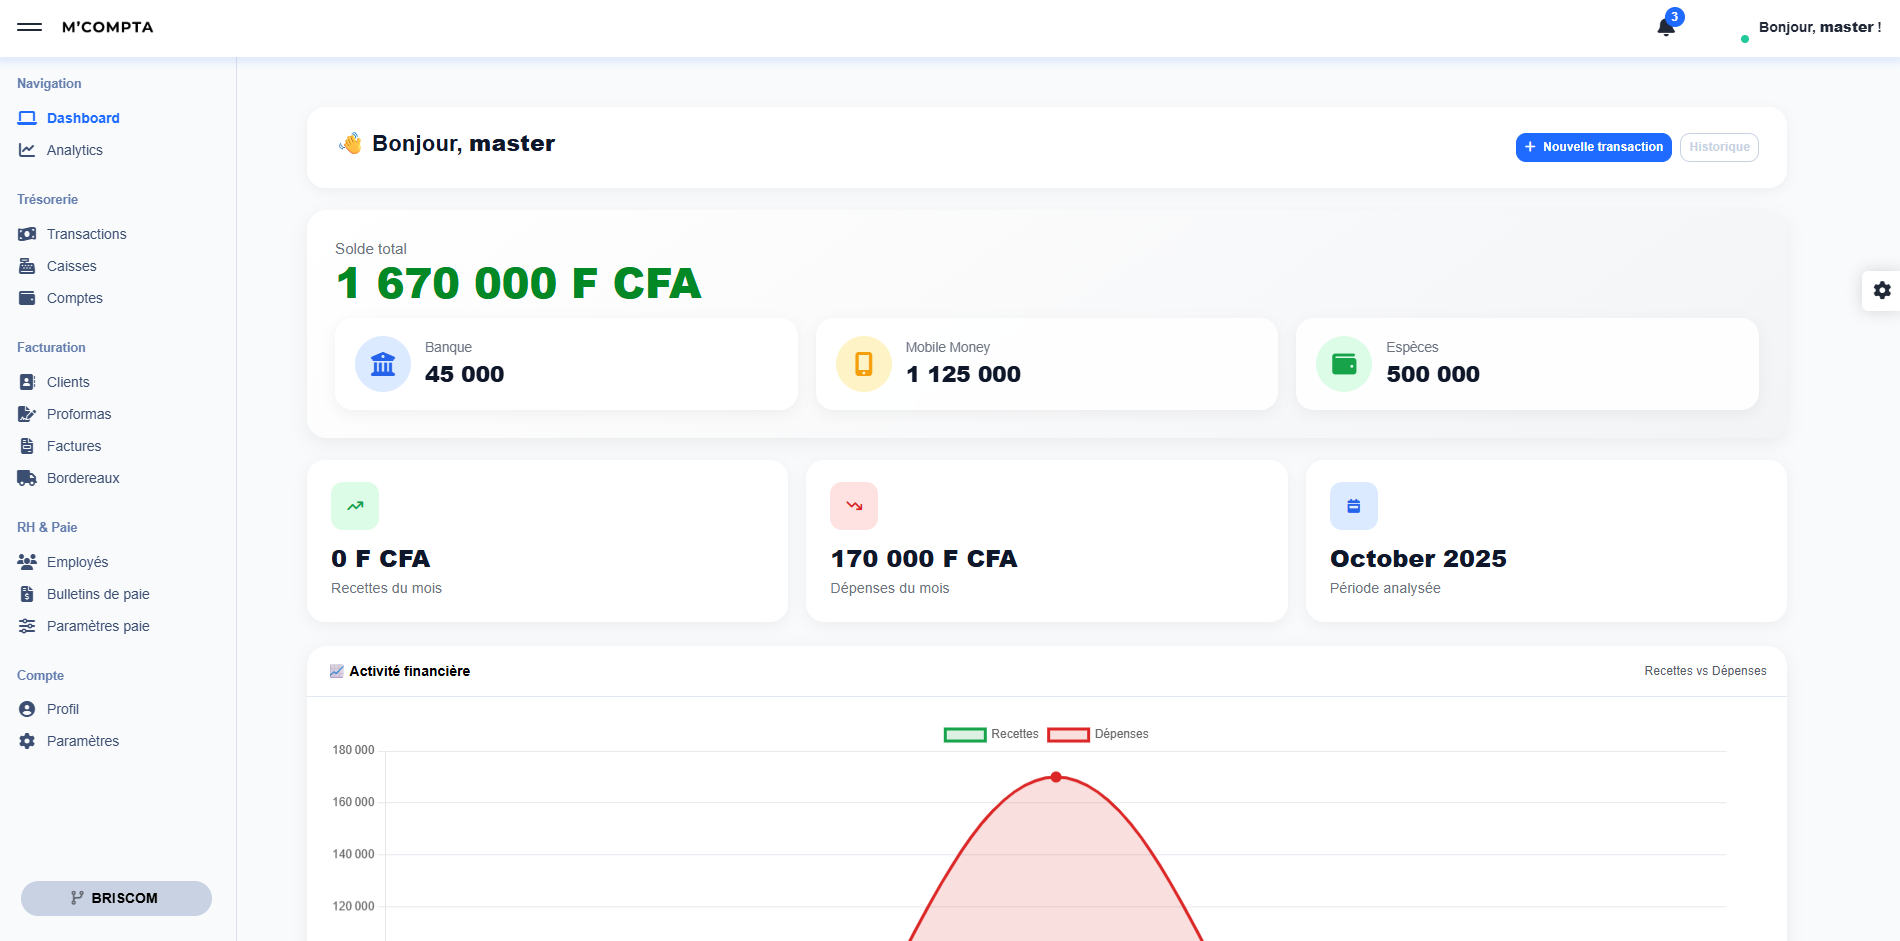The width and height of the screenshot is (1900, 941).
Task: Click the Recettes upward trend icon
Action: tap(355, 506)
